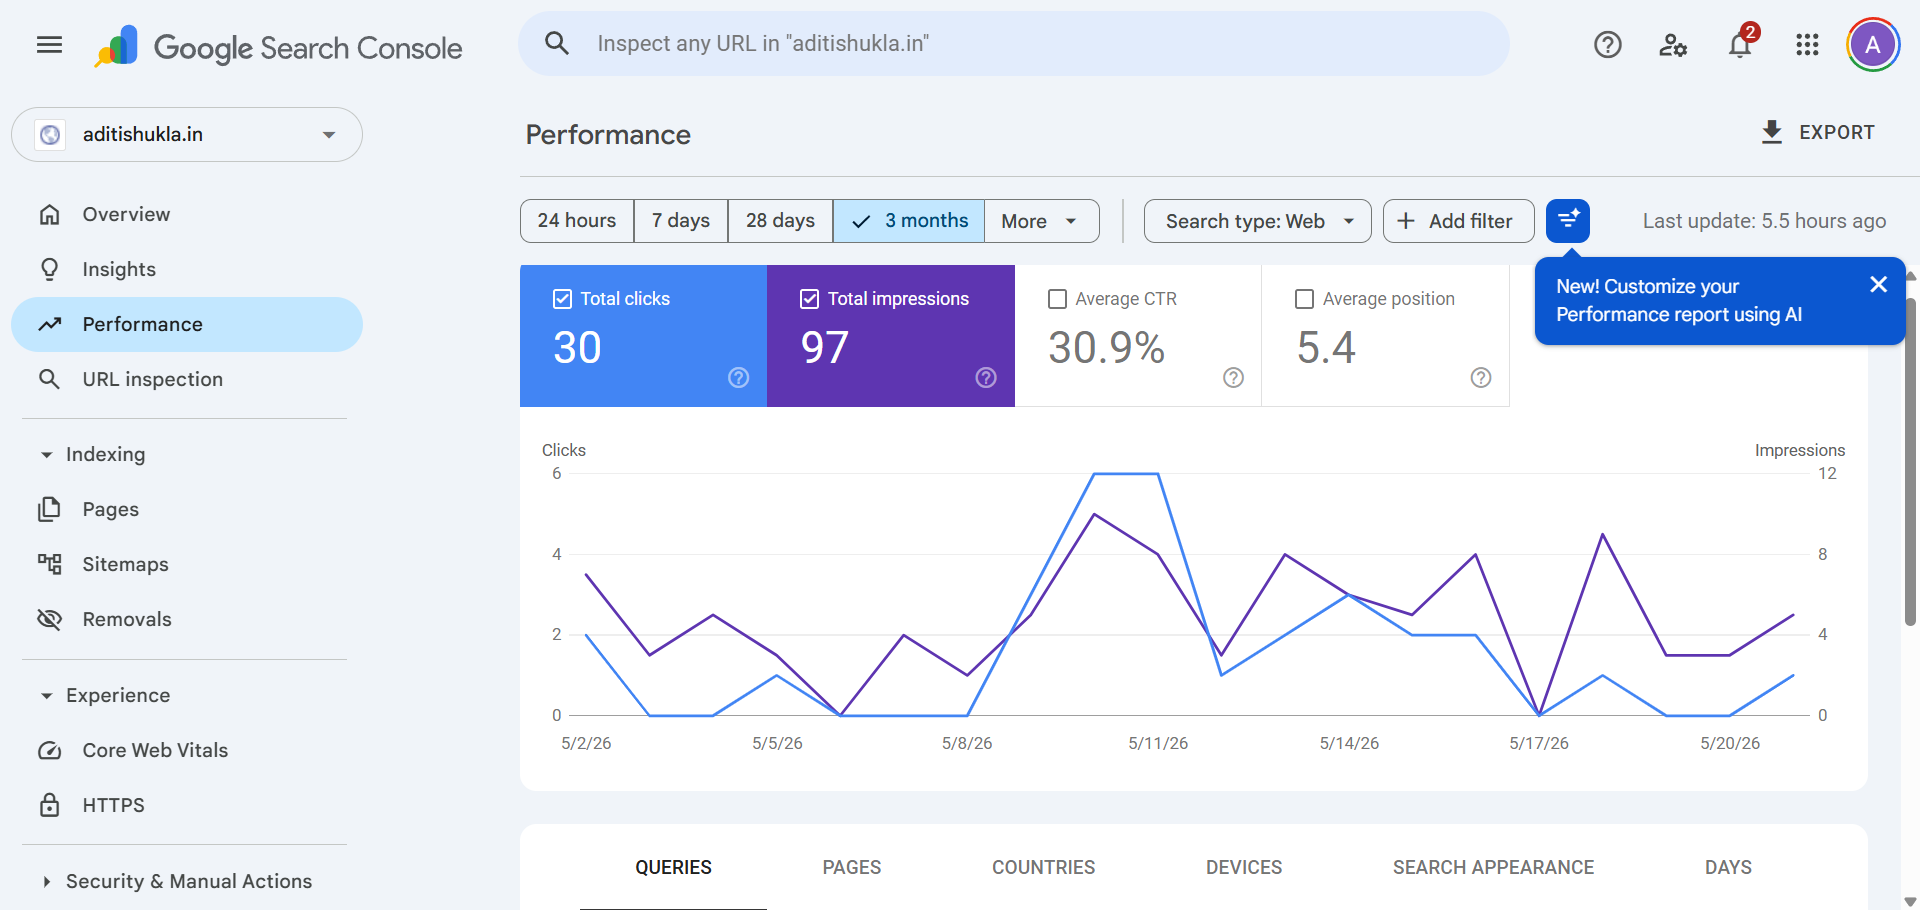The image size is (1920, 910).
Task: Switch to the Days tab
Action: point(1728,867)
